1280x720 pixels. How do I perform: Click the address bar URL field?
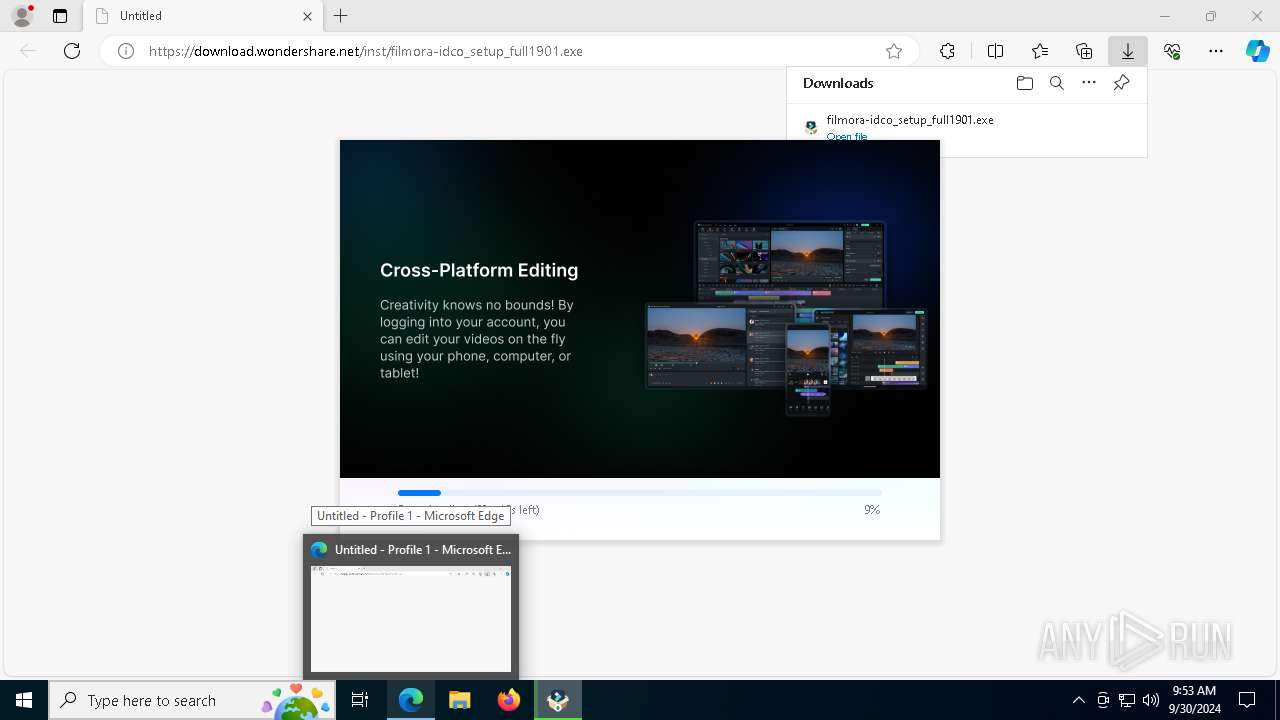coord(508,51)
